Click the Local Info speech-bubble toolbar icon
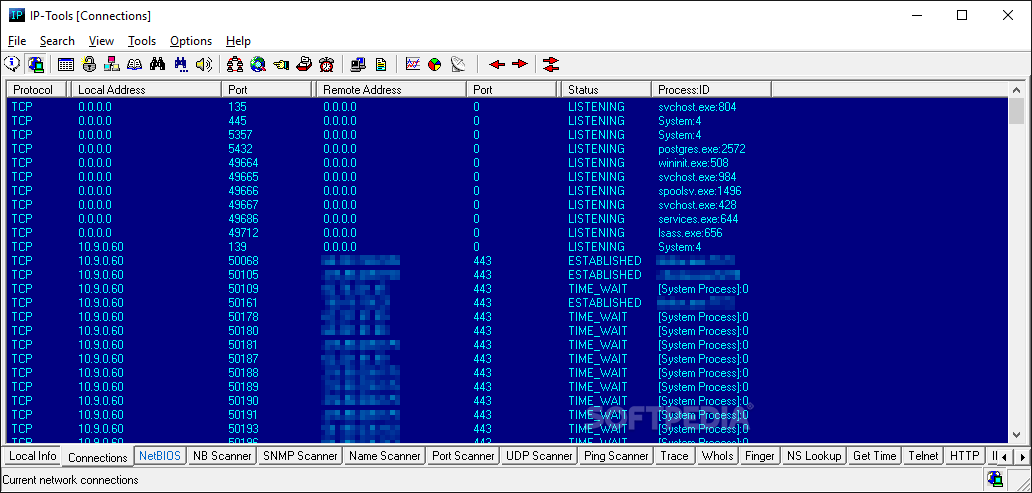This screenshot has width=1032, height=493. 11,64
